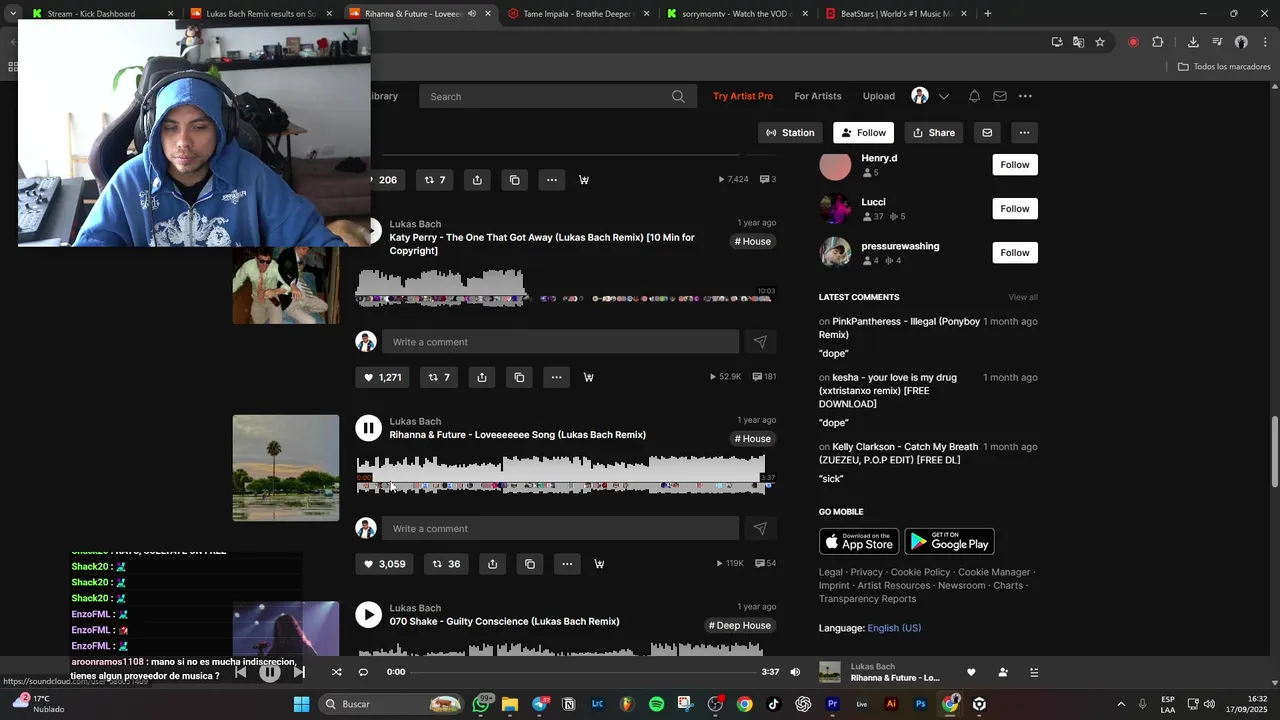Open Spotify from Windows taskbar
This screenshot has height=720, width=1280.
click(x=656, y=704)
